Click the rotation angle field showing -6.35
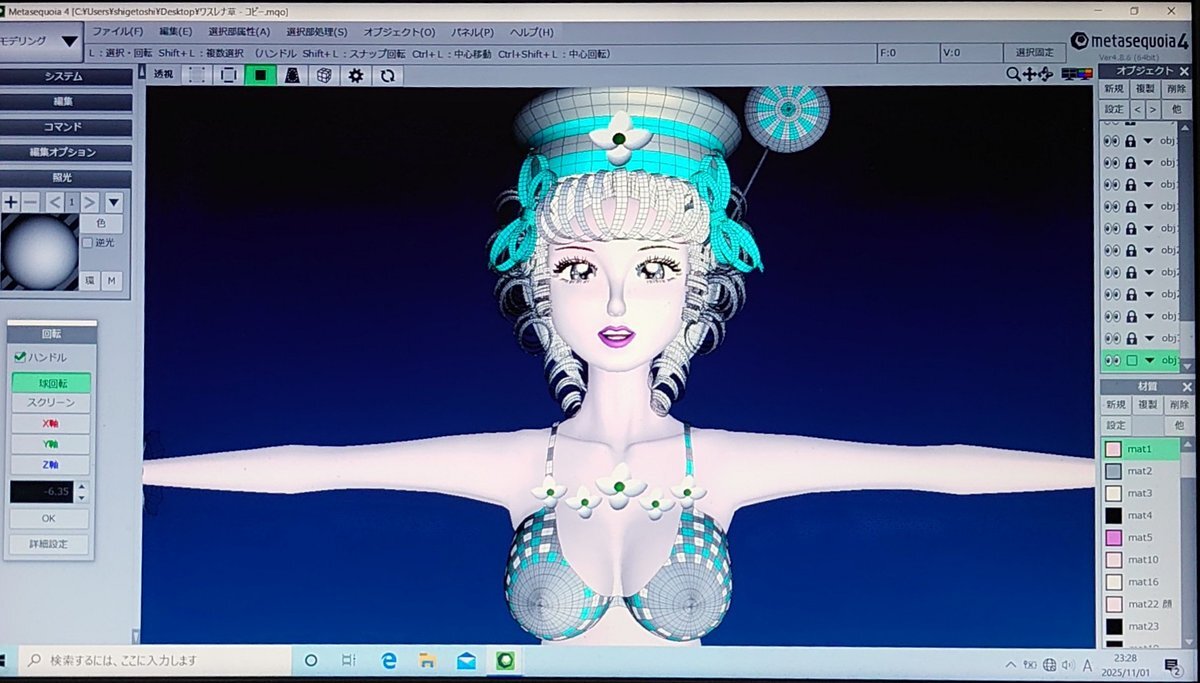Screen dimensions: 1200x683 pos(42,492)
